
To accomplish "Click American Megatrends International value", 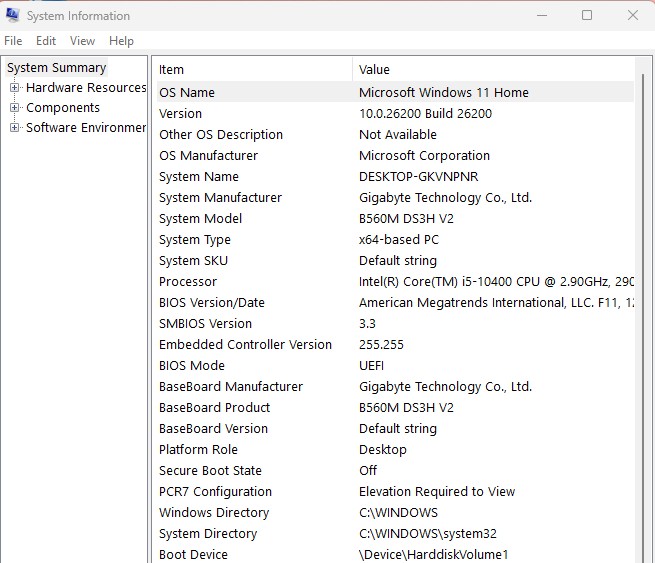I will click(496, 302).
